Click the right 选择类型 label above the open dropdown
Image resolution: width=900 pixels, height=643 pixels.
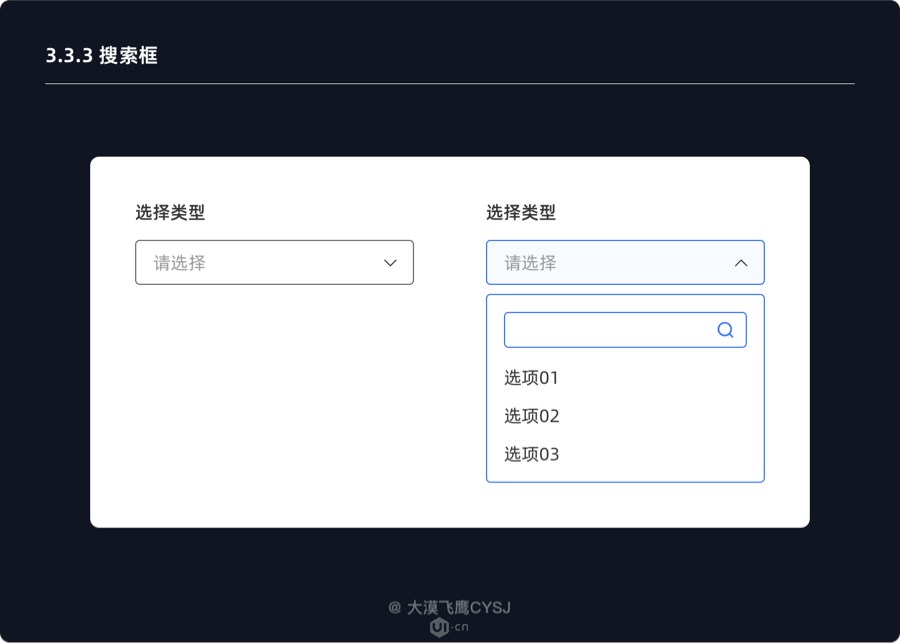coord(521,212)
